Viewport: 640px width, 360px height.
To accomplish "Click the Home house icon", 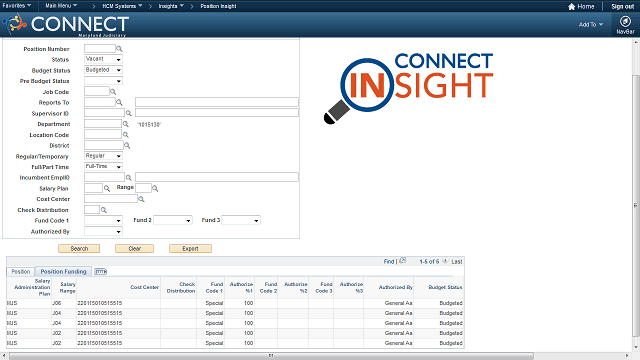I will (571, 7).
